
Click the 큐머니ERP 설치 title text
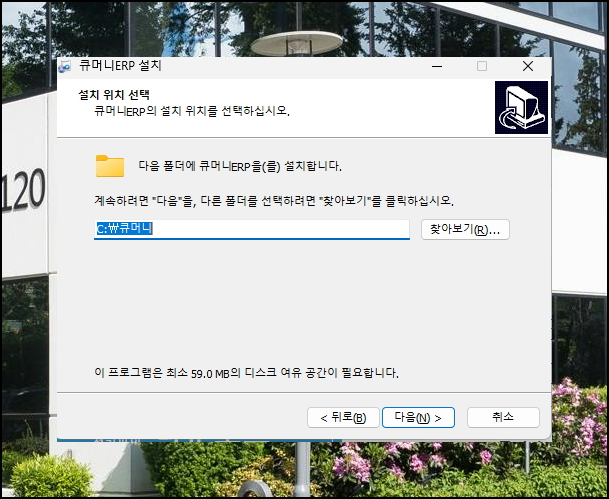(x=120, y=66)
